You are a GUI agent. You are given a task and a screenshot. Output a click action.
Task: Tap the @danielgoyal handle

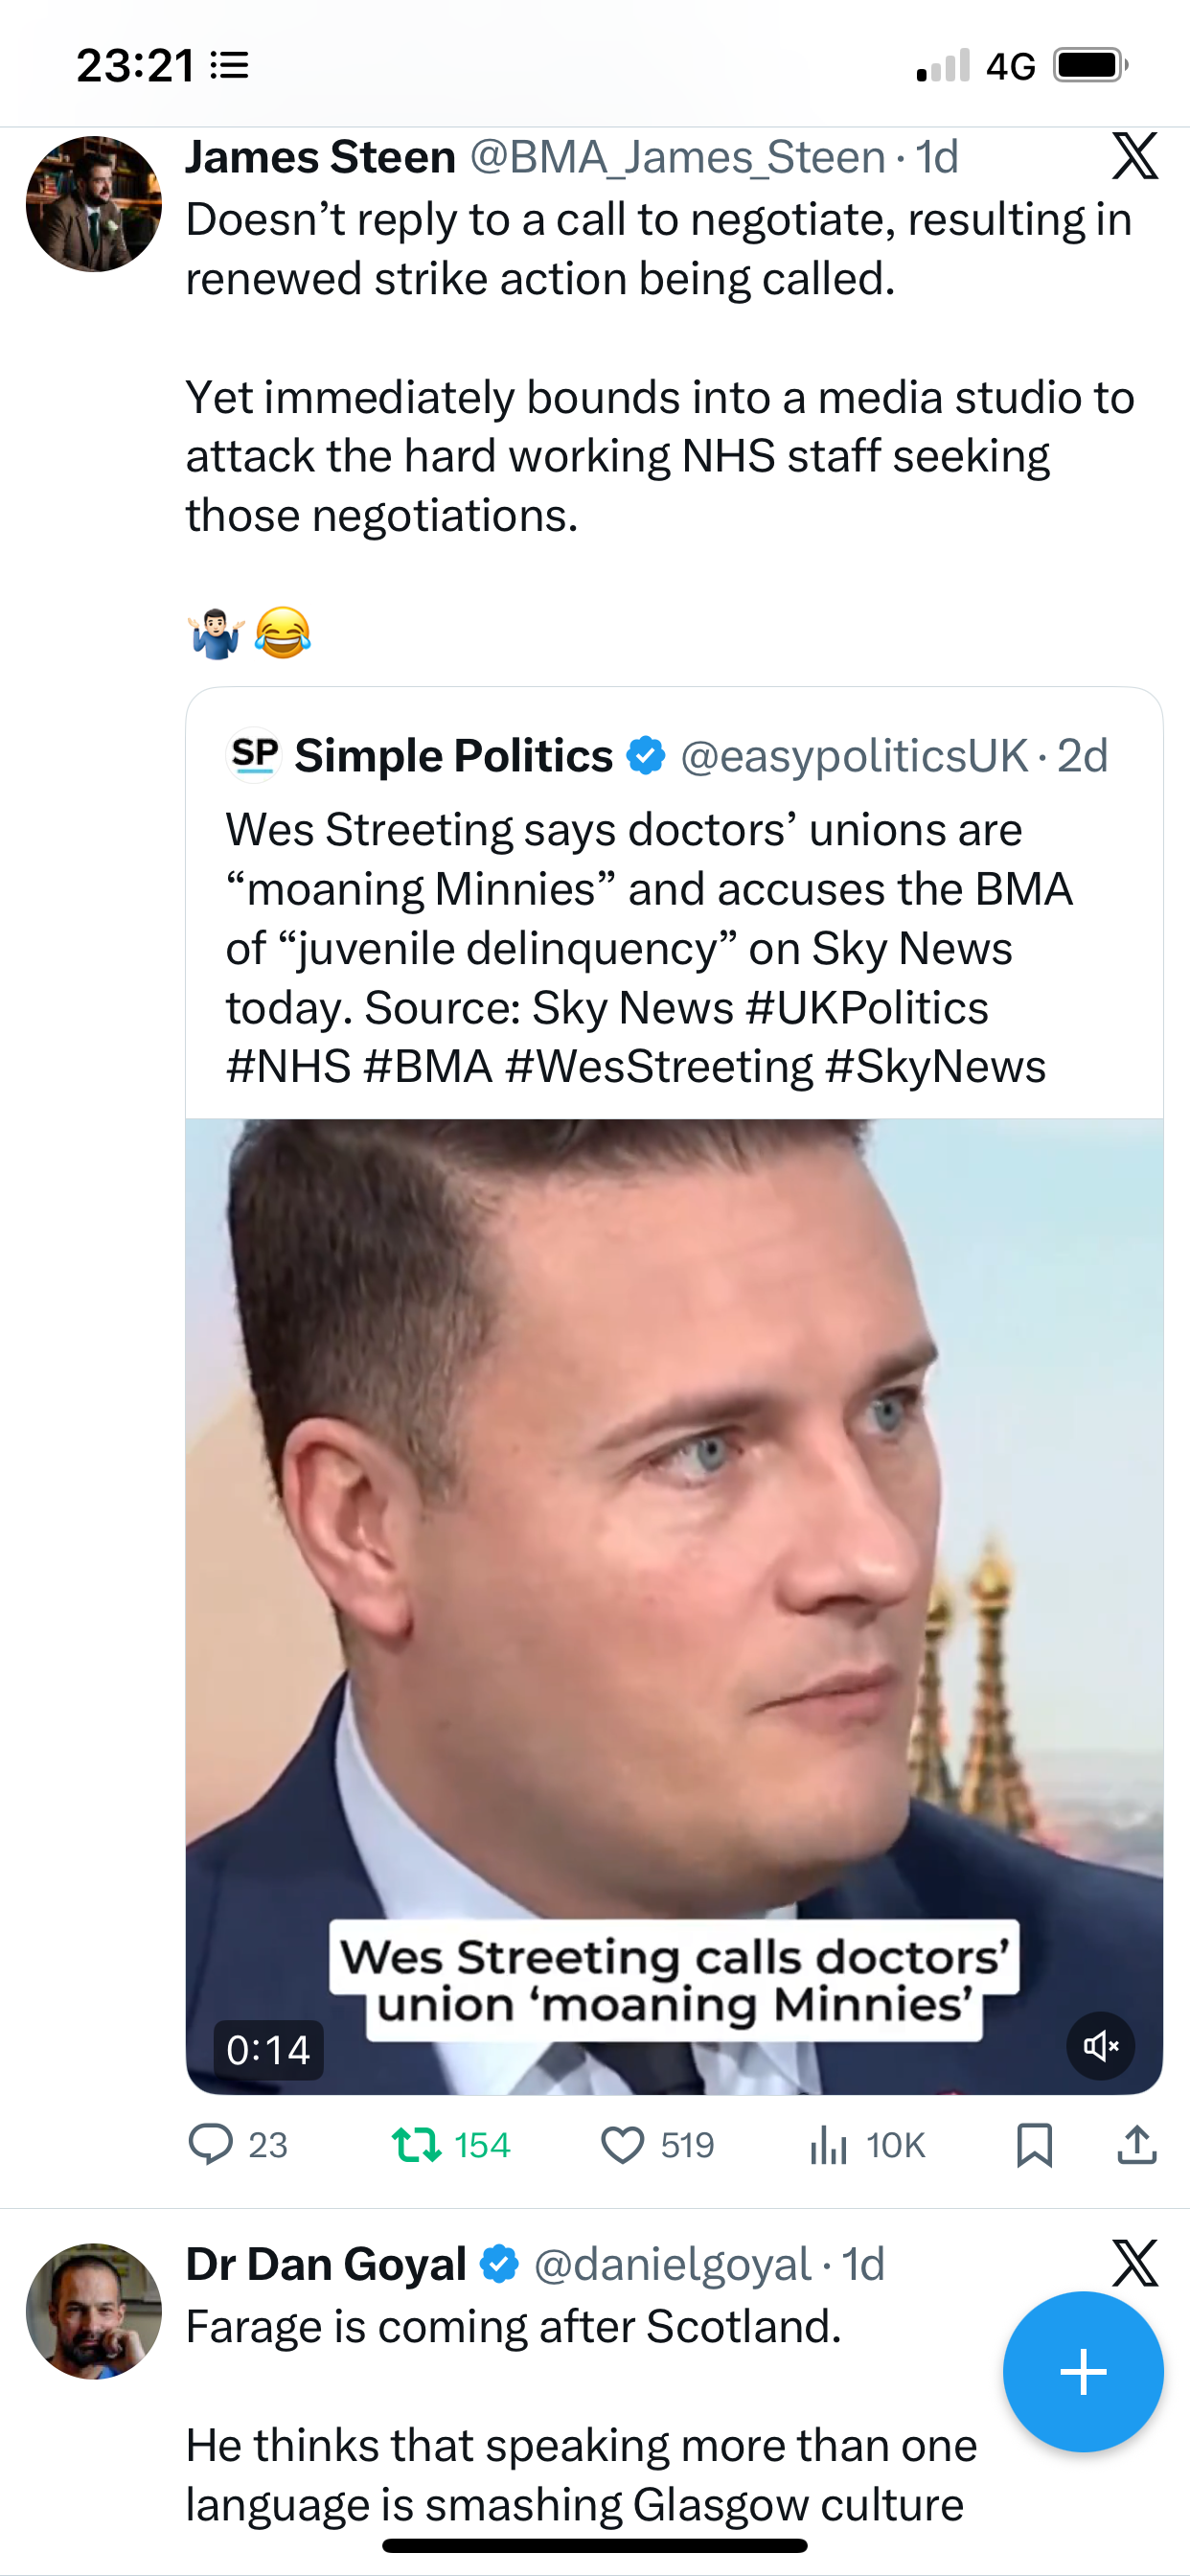tap(672, 2264)
